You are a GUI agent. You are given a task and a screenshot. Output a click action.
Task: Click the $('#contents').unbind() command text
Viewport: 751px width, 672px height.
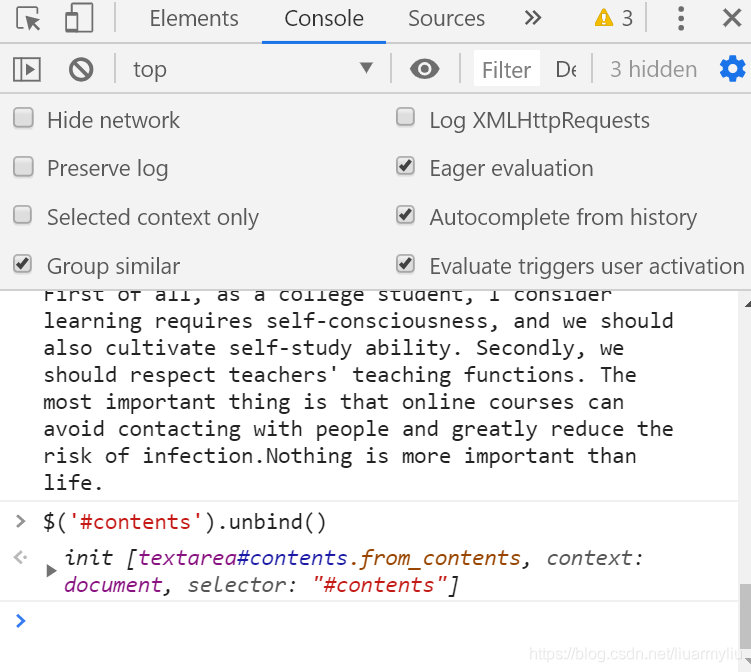click(185, 522)
